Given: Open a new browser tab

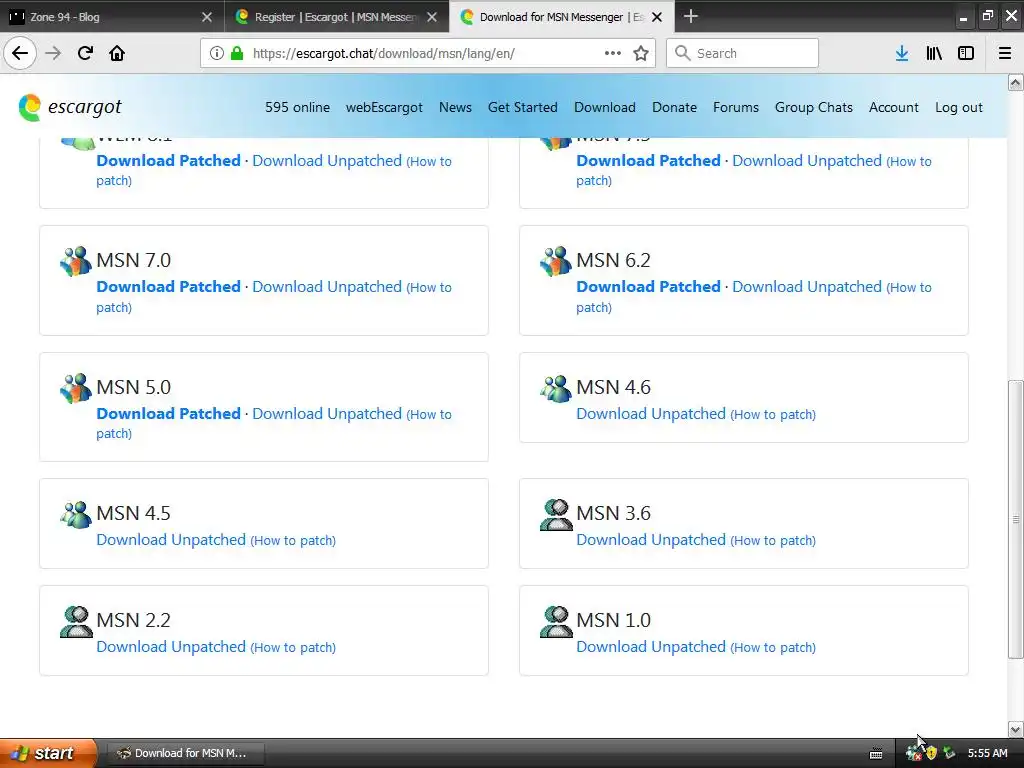Looking at the screenshot, I should pos(690,16).
